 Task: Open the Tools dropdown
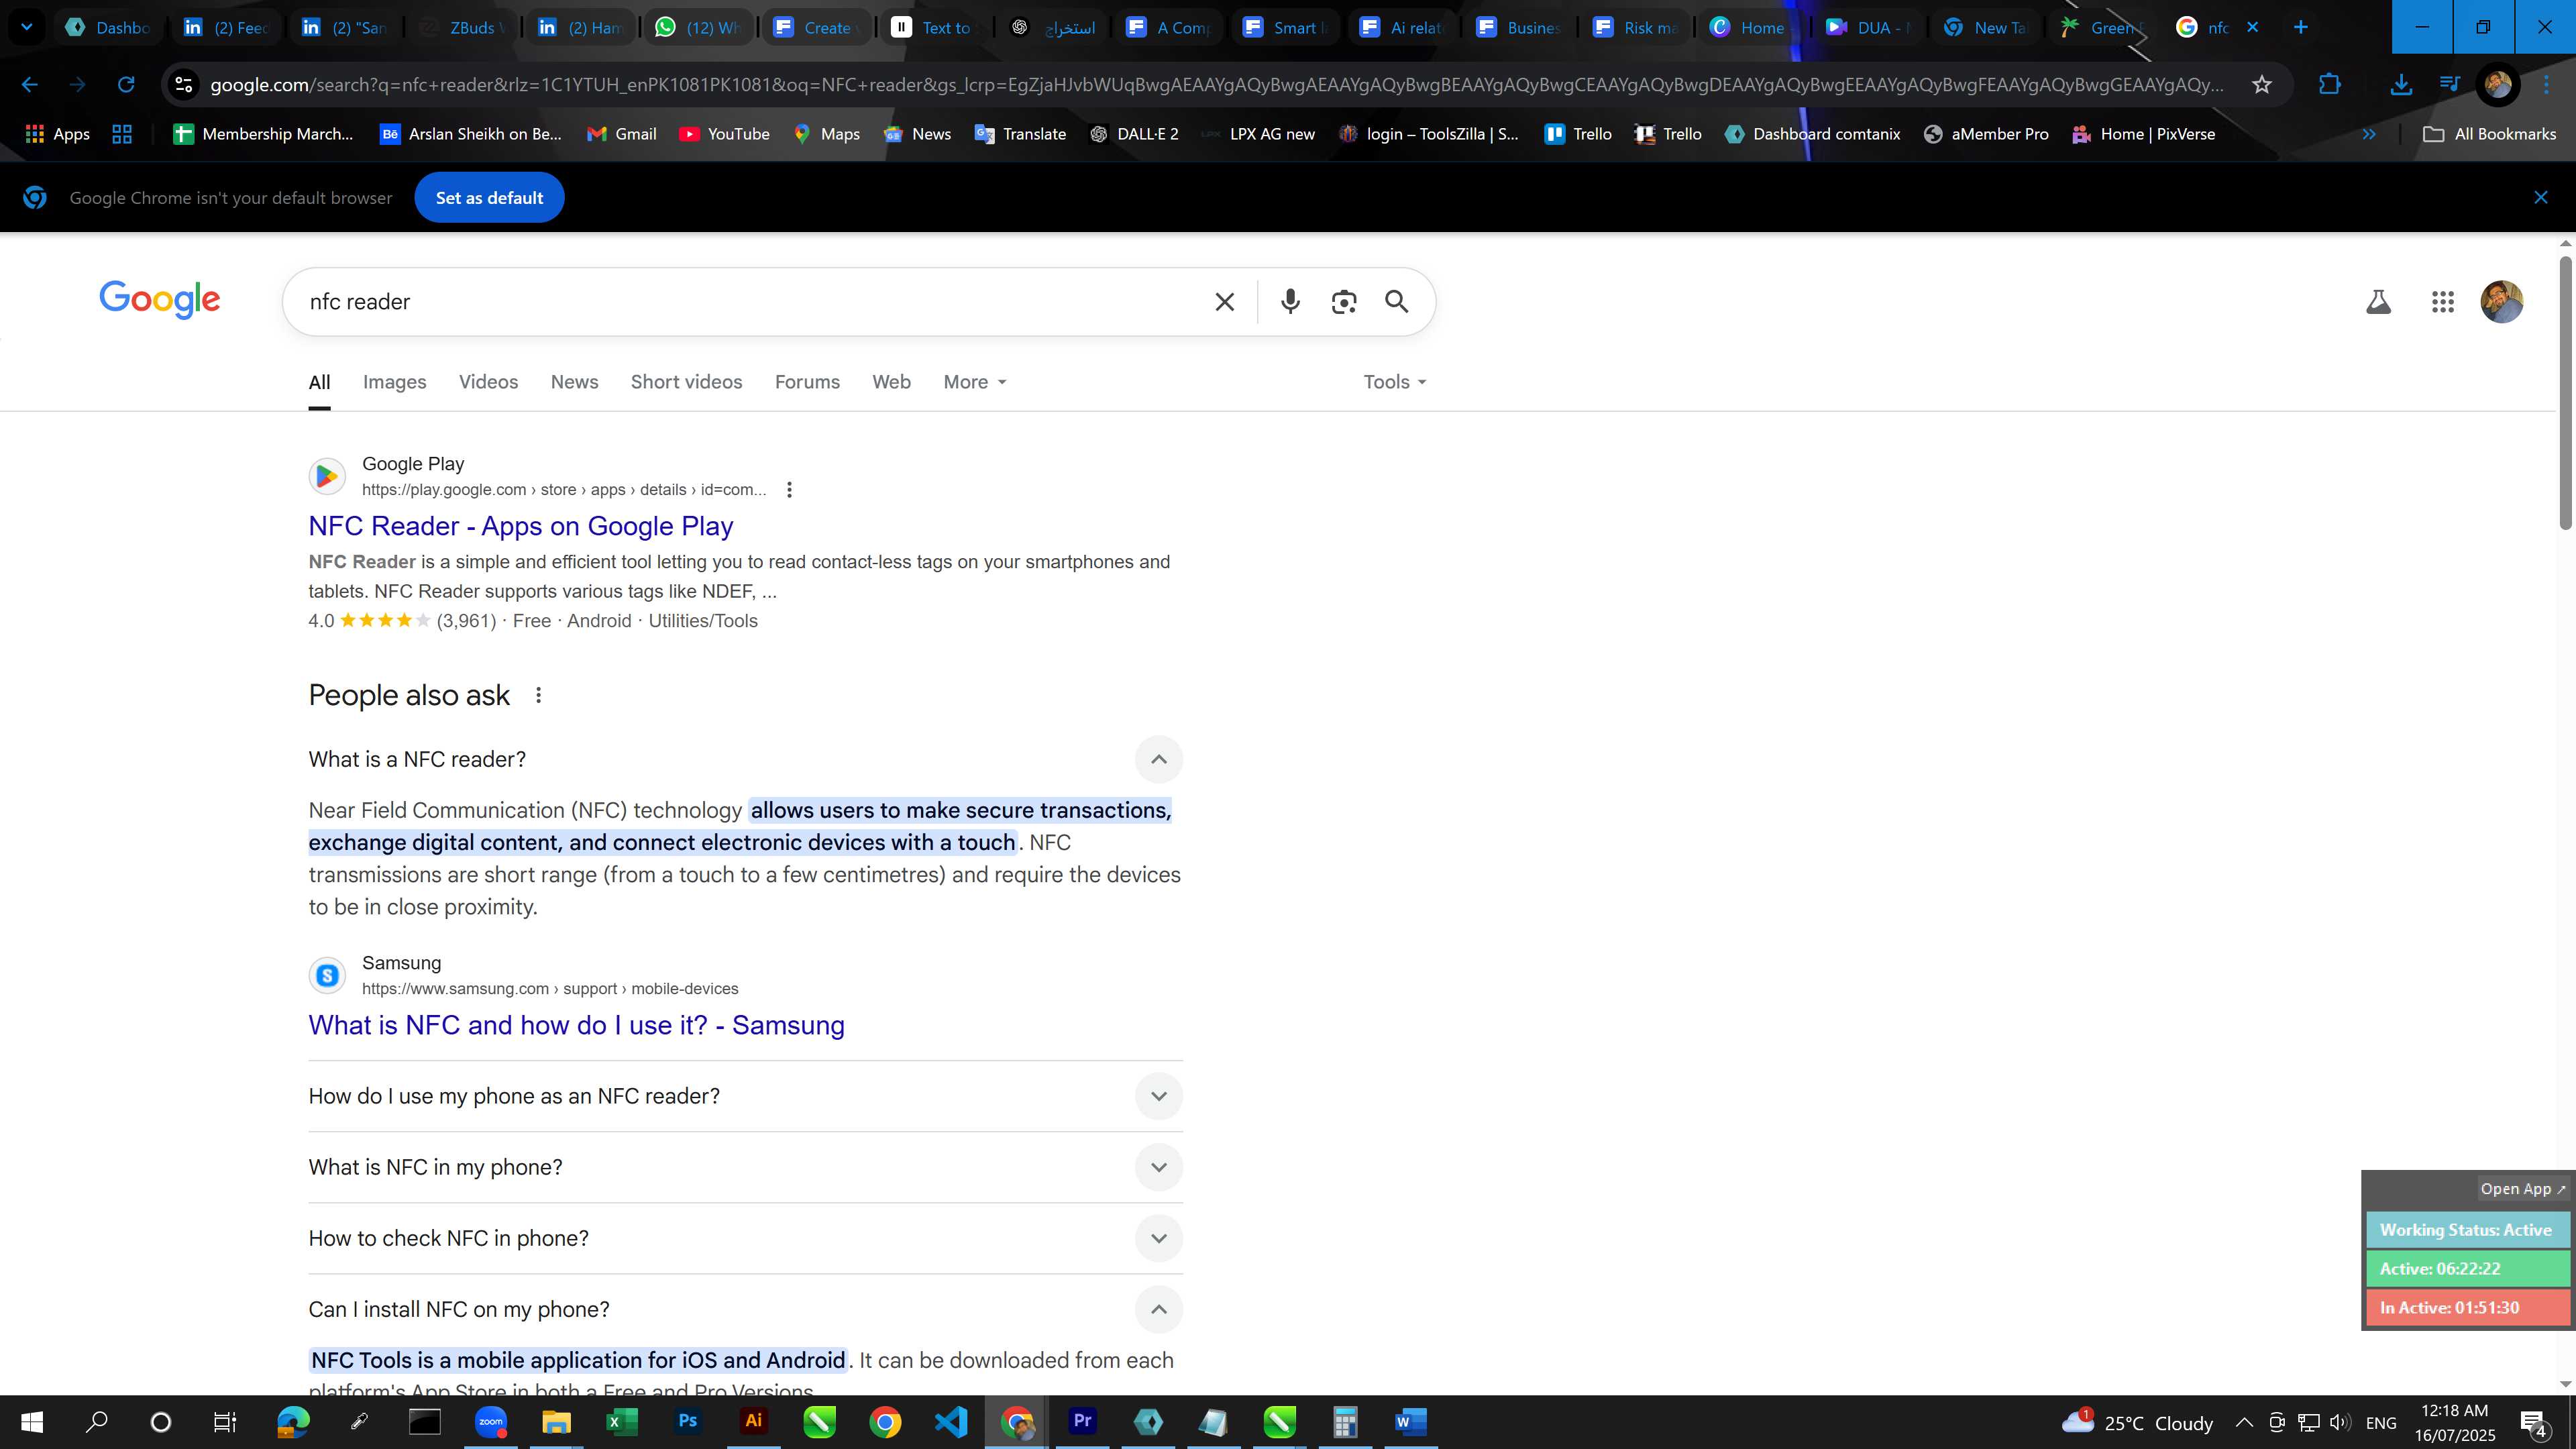[1394, 382]
